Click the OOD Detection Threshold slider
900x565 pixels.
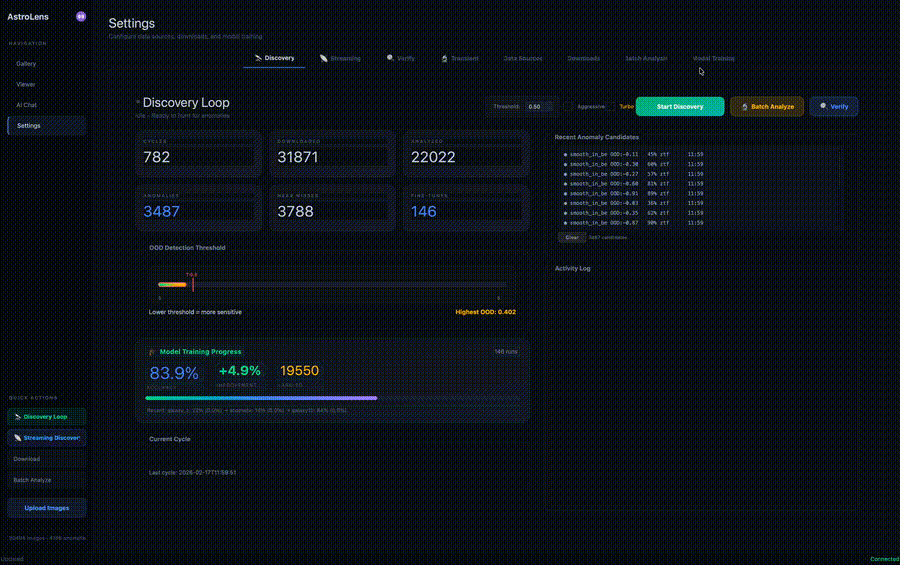[x=330, y=285]
